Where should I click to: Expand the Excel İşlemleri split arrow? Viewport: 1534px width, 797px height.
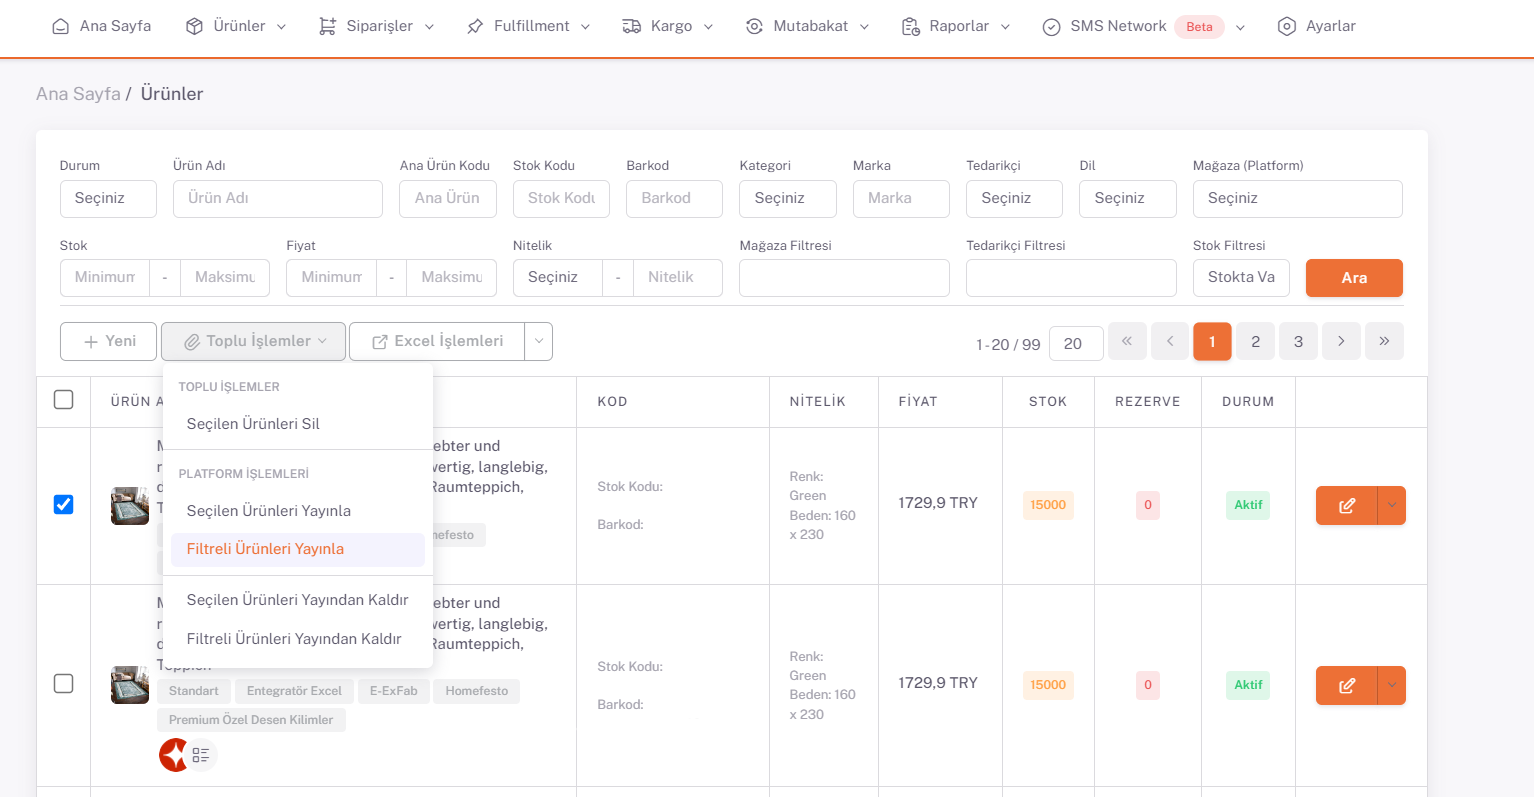pos(539,341)
